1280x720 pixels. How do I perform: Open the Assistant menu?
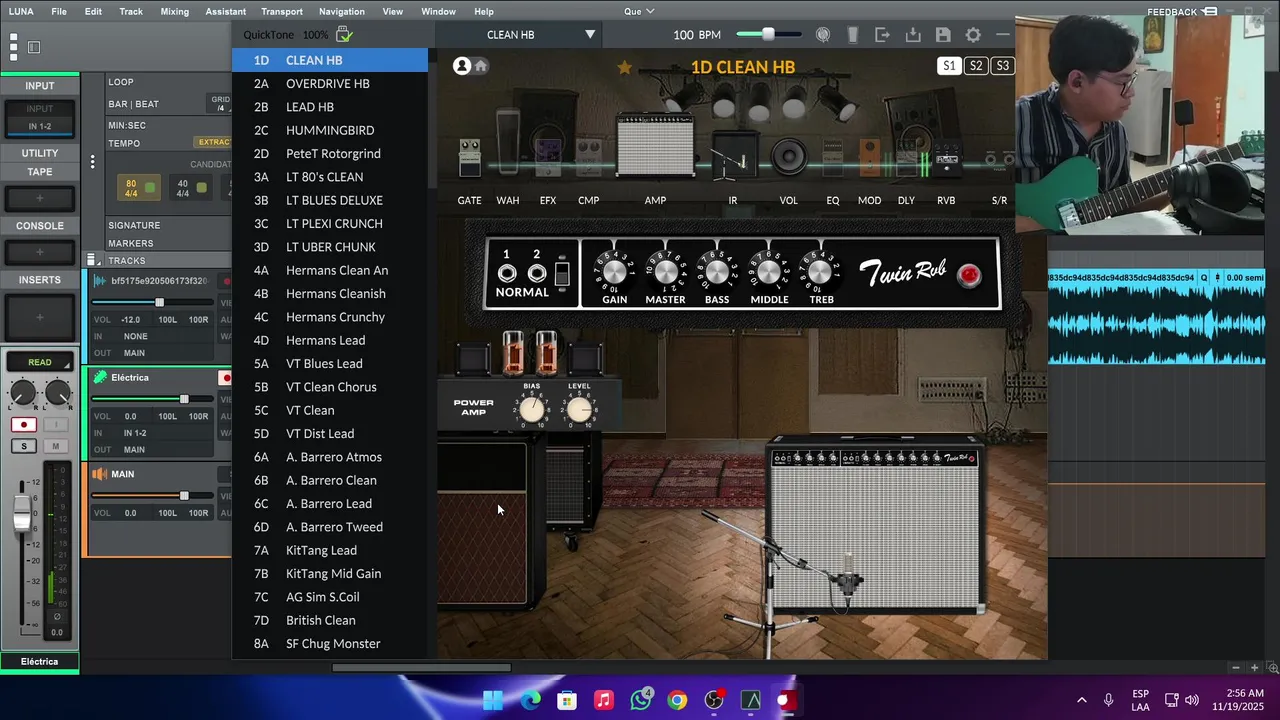(x=226, y=11)
